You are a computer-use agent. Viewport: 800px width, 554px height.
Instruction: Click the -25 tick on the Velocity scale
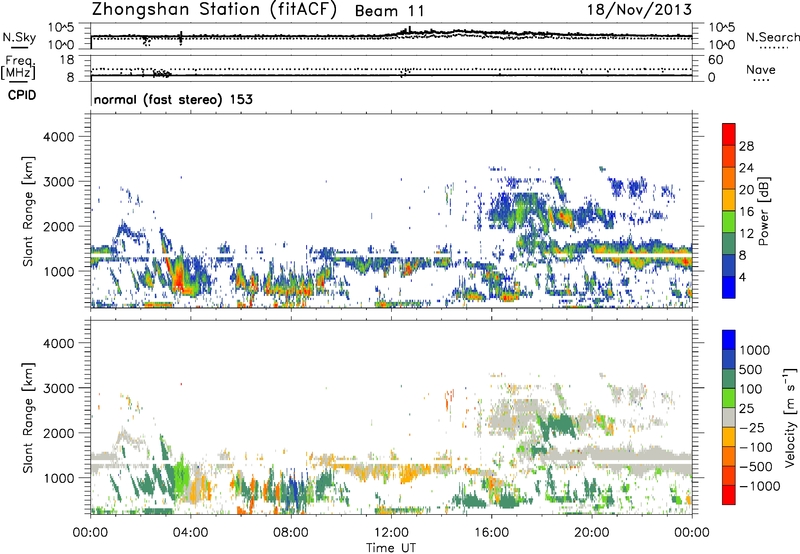(x=751, y=427)
